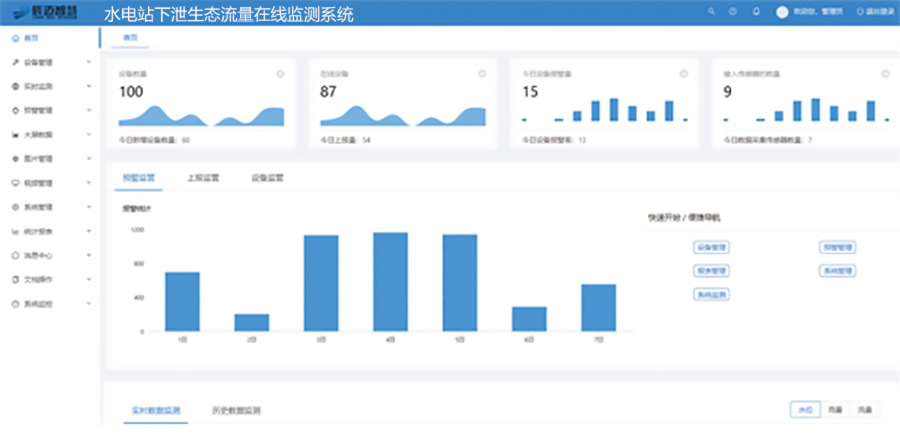Click the info icon on the 15 alarms card
Image resolution: width=900 pixels, height=446 pixels.
point(684,73)
